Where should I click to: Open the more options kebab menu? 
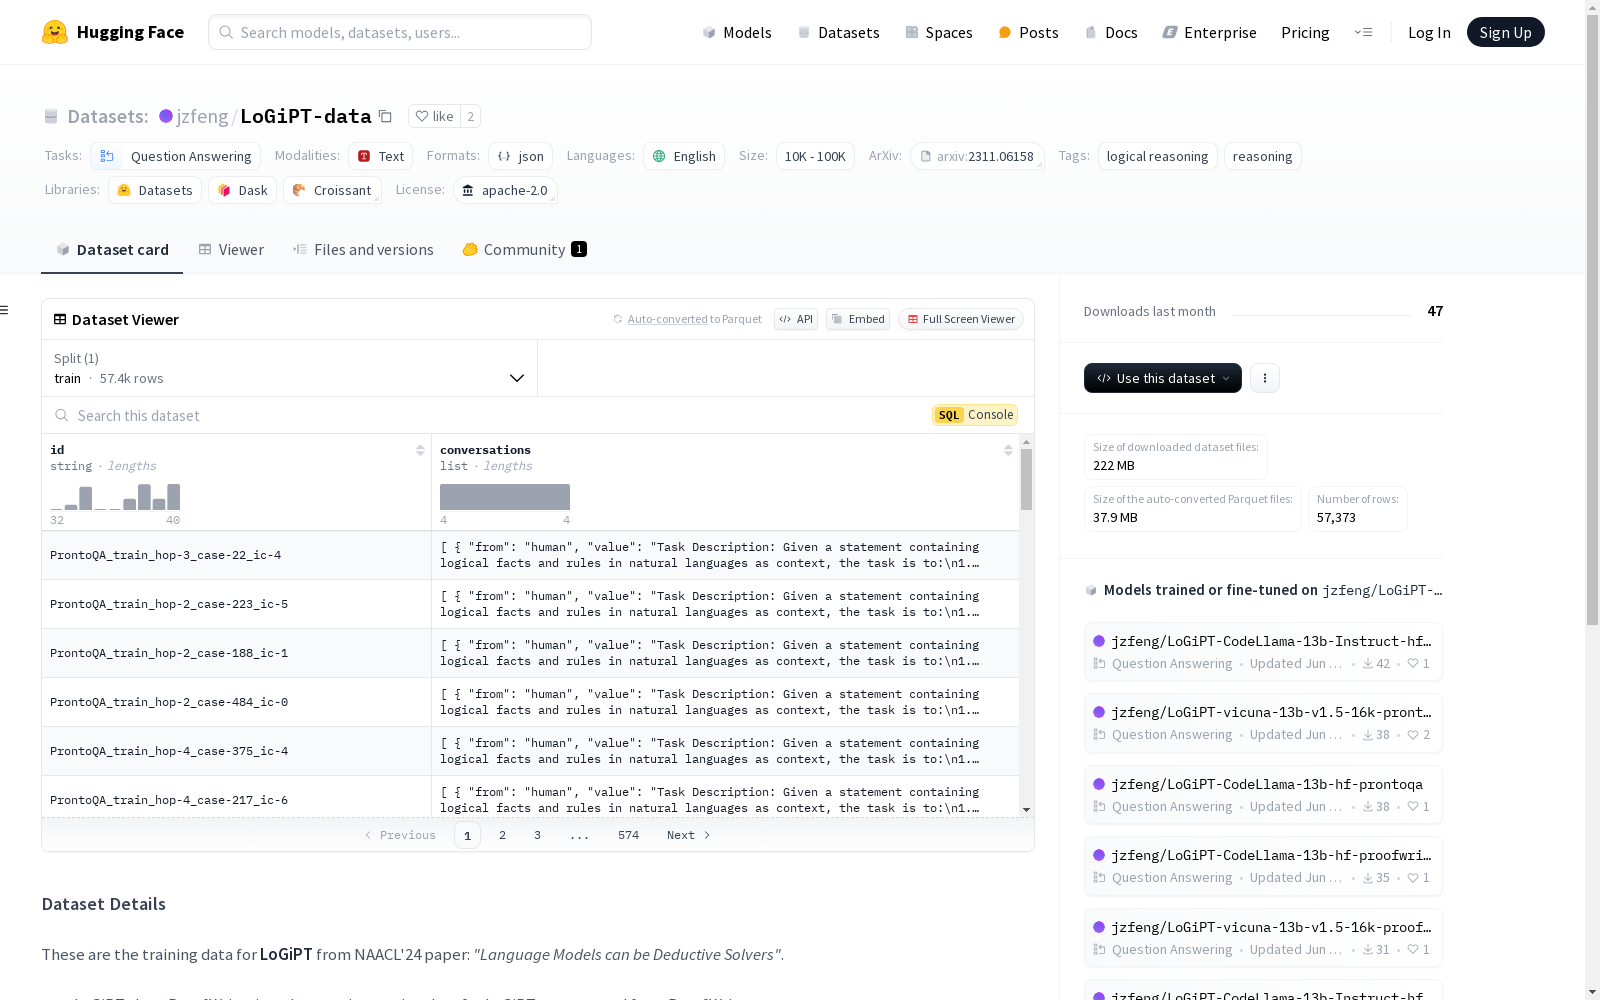click(x=1265, y=378)
